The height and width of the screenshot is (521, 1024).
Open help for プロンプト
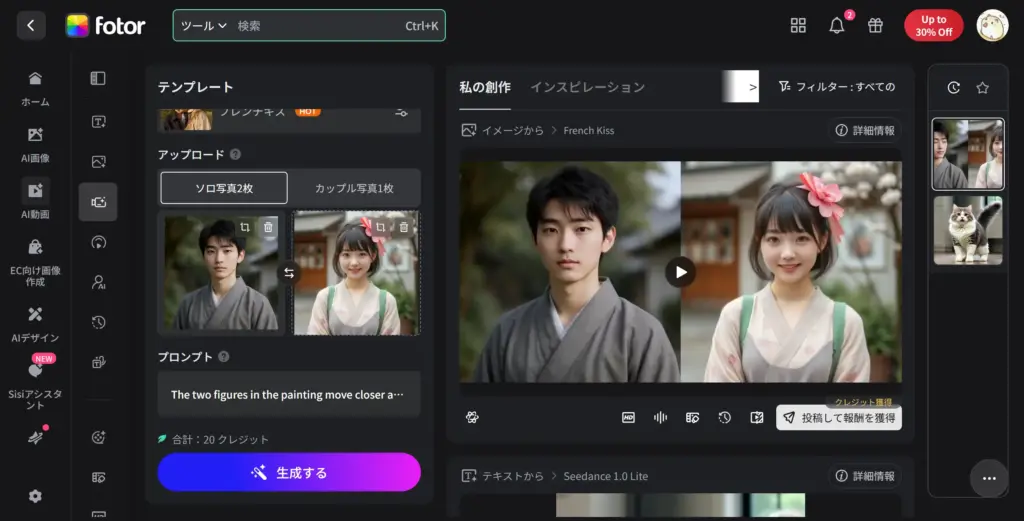[223, 356]
